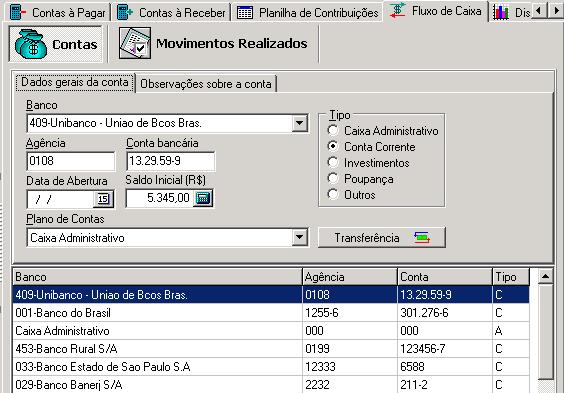Click table scrollbar up arrow
Viewport: 564px width, 393px height.
[545, 276]
